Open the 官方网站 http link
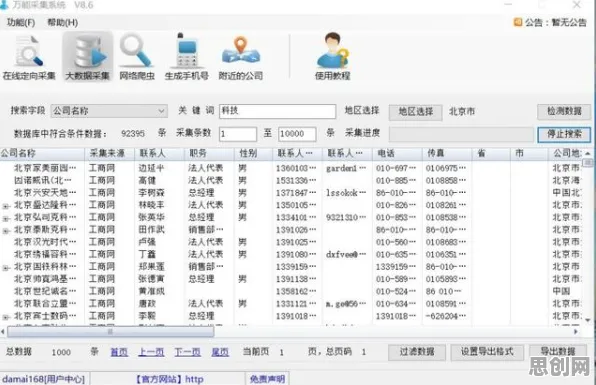 (x=170, y=379)
